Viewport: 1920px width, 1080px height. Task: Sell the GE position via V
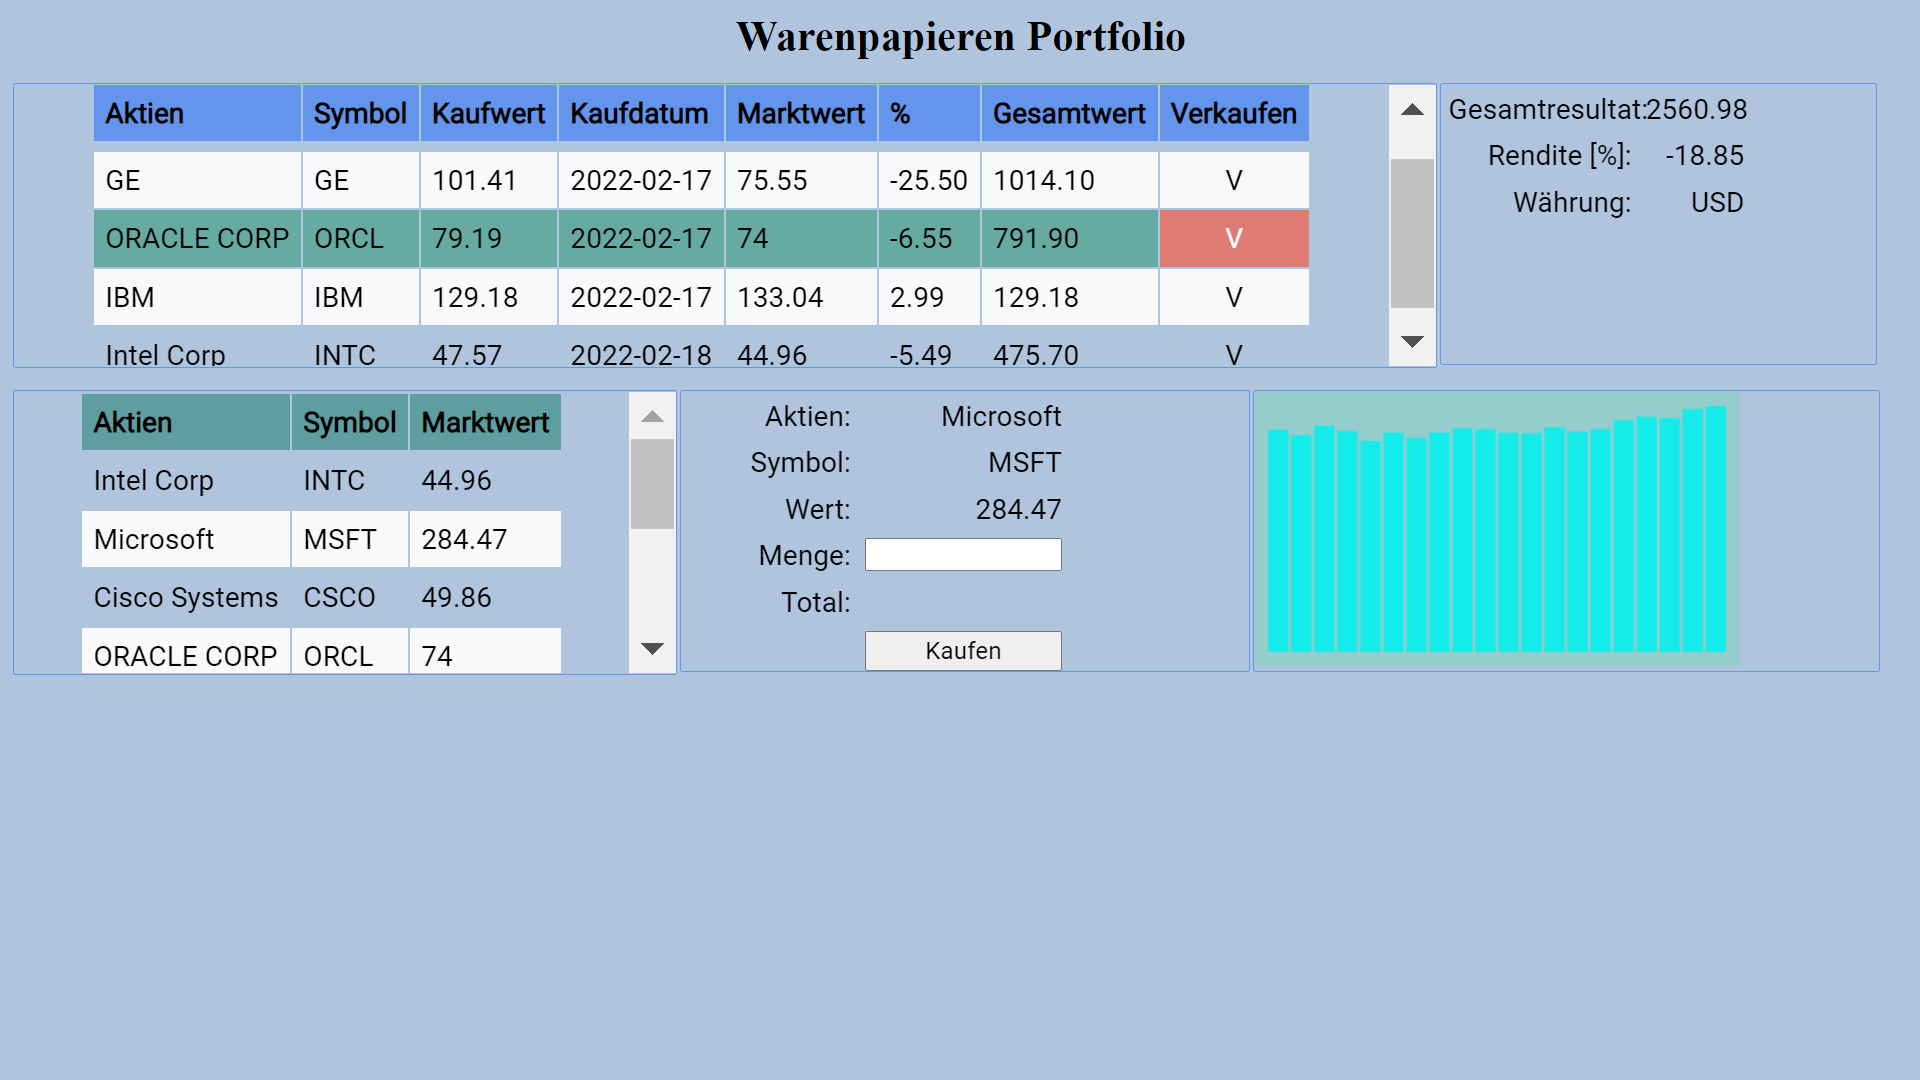pyautogui.click(x=1233, y=180)
